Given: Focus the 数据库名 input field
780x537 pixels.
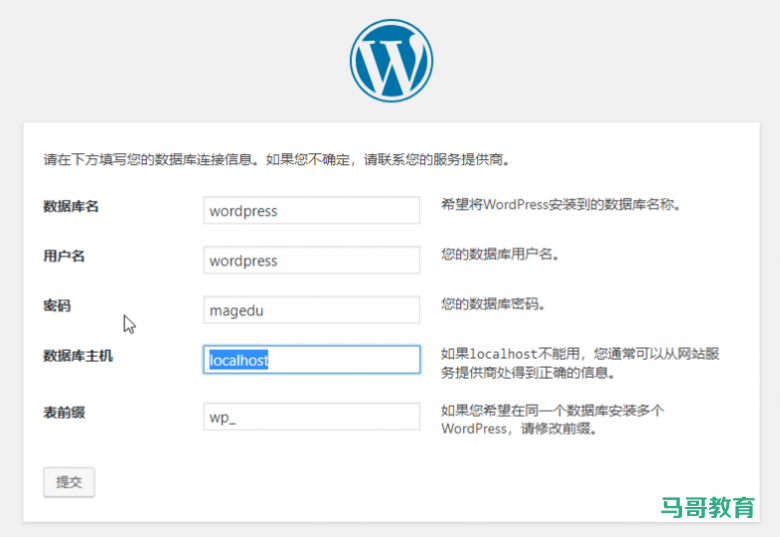Looking at the screenshot, I should click(x=311, y=210).
